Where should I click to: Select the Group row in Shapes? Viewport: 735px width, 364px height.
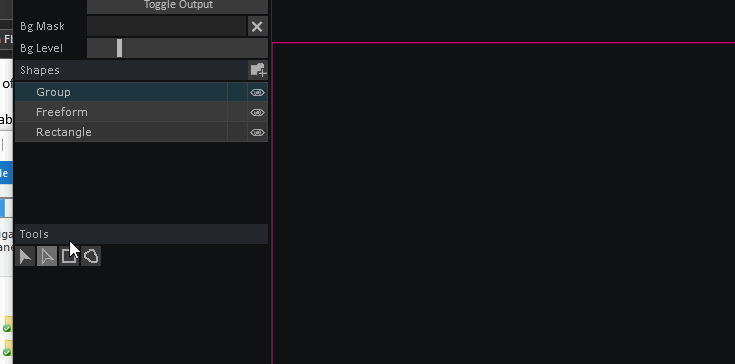coord(121,92)
